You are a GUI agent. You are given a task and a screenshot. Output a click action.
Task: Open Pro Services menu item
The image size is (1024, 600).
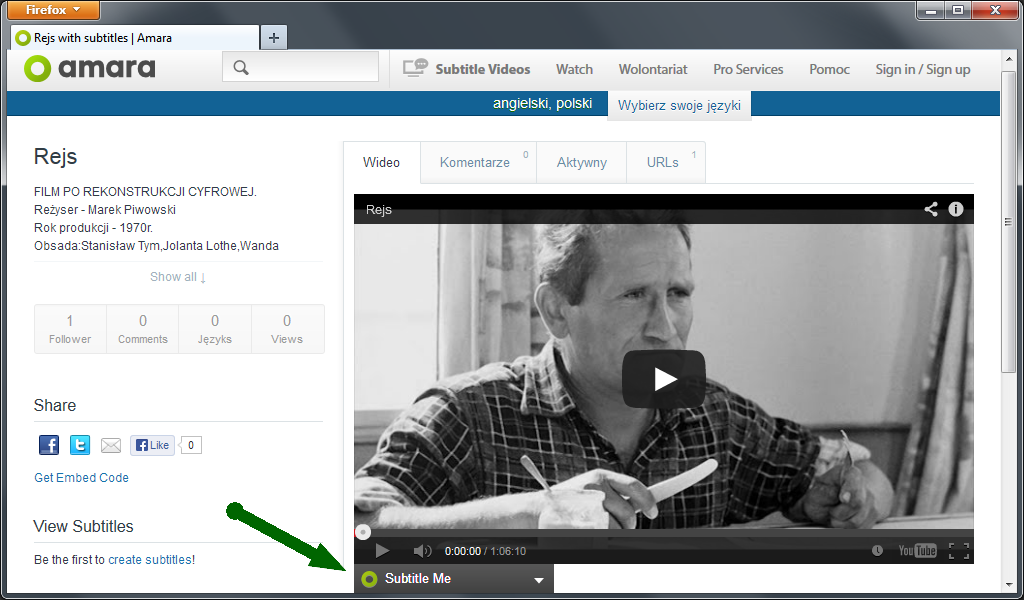(x=748, y=69)
